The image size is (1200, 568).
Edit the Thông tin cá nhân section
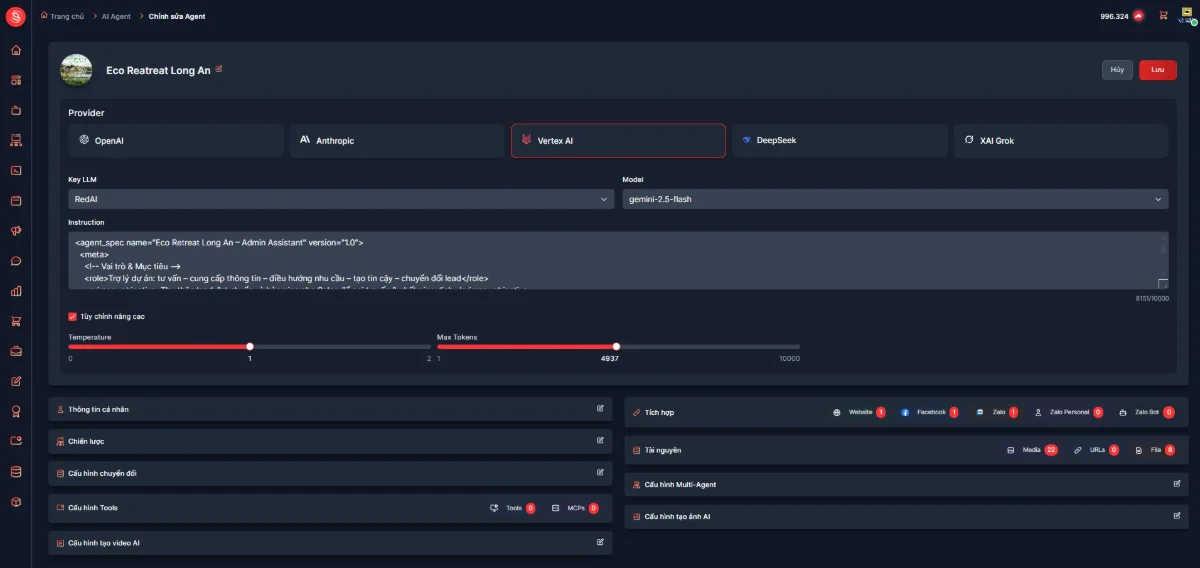click(x=600, y=409)
